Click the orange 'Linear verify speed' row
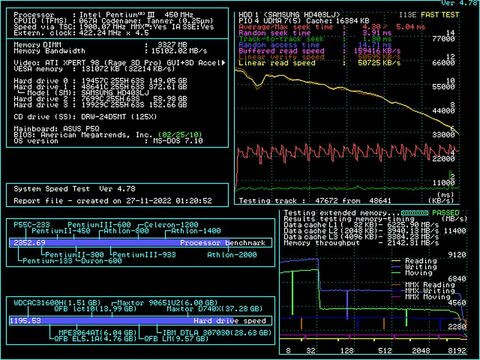Viewport: 480px width, 360px height. pyautogui.click(x=319, y=57)
